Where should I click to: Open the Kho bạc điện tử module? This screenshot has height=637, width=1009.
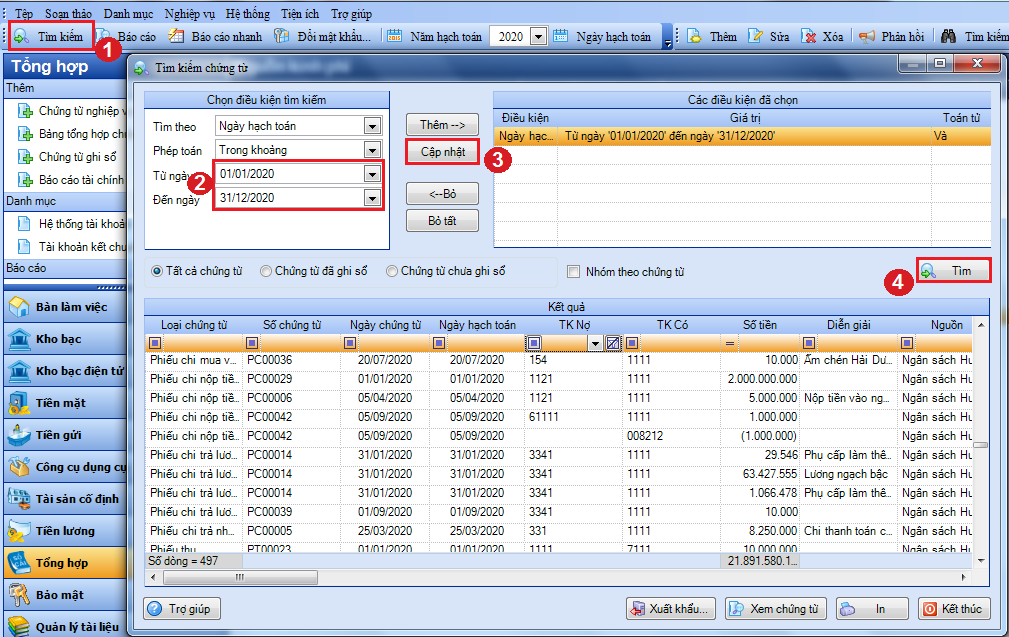pos(65,371)
